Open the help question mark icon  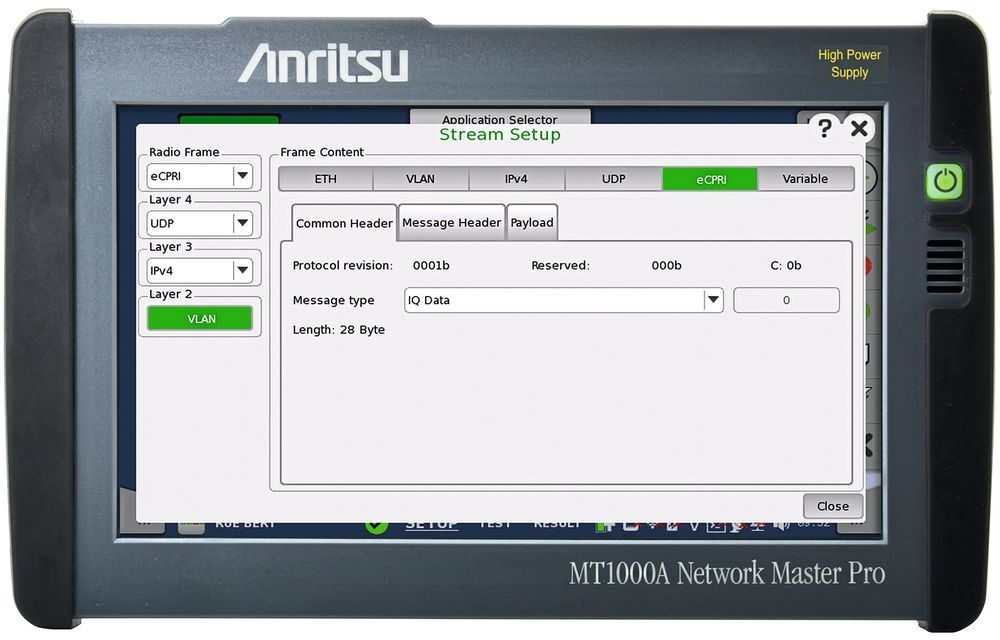click(824, 128)
